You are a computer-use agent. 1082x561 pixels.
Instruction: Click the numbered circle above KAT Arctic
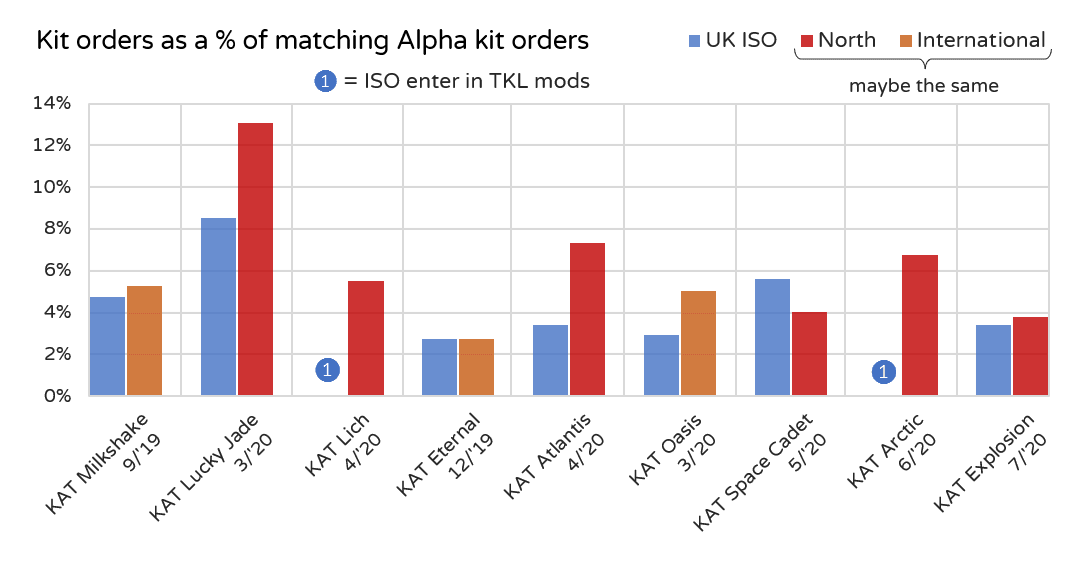coord(882,372)
